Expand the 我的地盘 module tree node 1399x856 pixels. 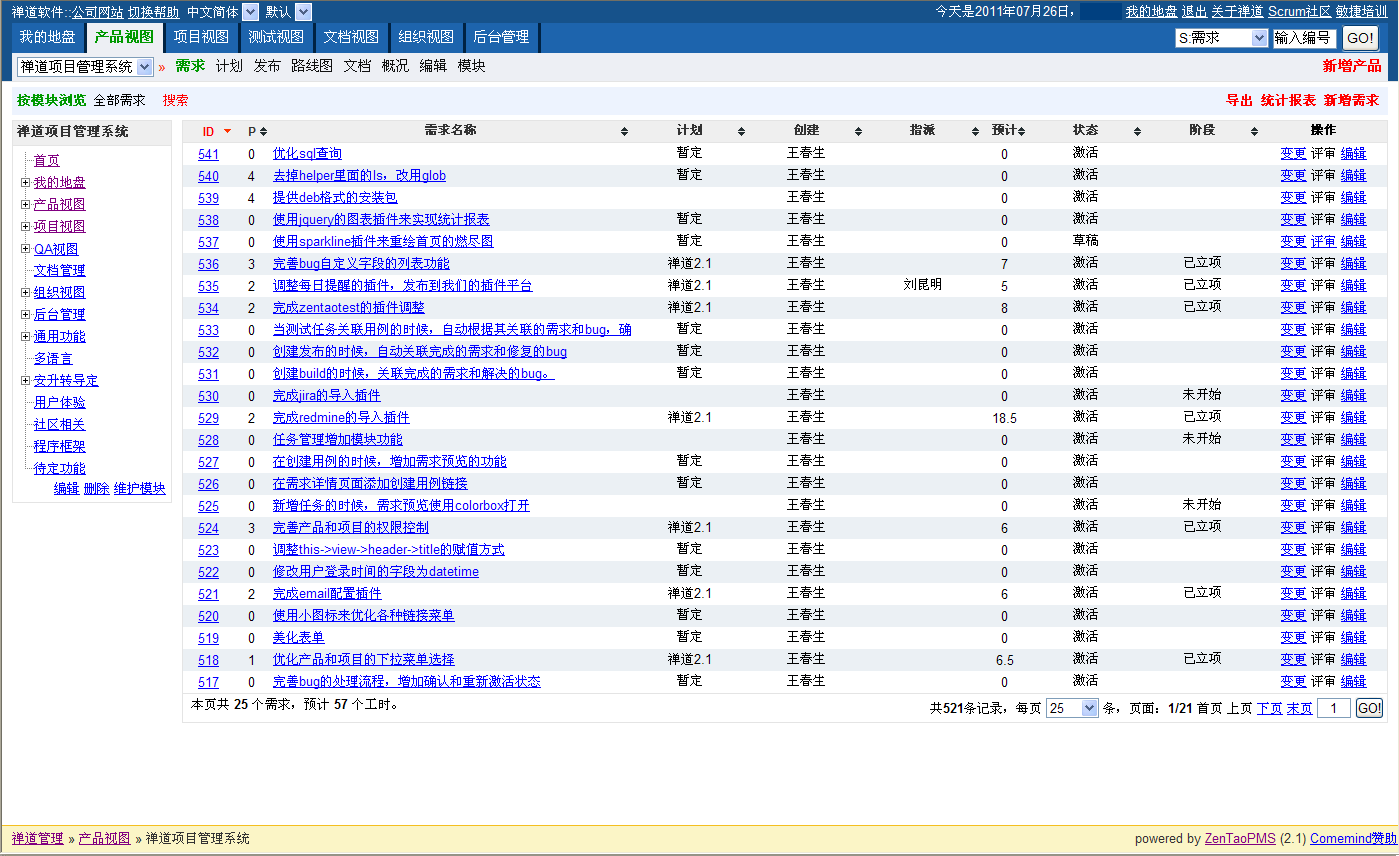(x=25, y=182)
